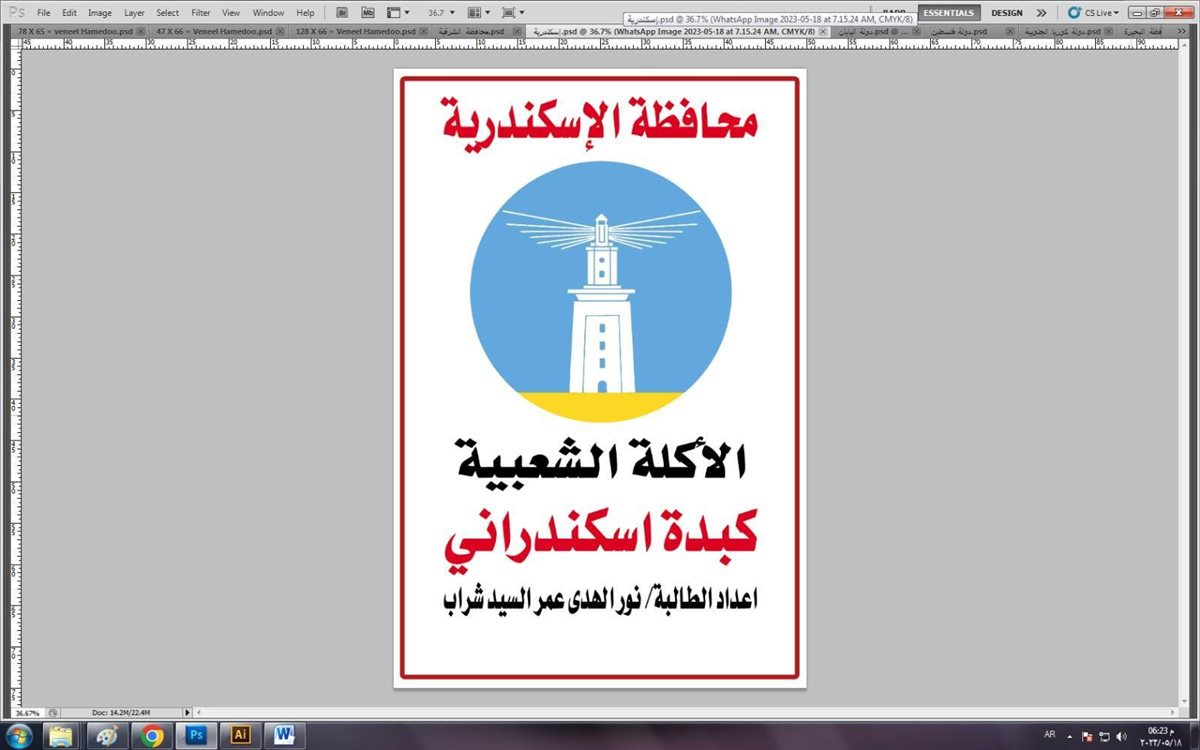The height and width of the screenshot is (750, 1200).
Task: Switch to the 47 X 66 Veneel Hamedoo.psd tab
Action: click(213, 32)
